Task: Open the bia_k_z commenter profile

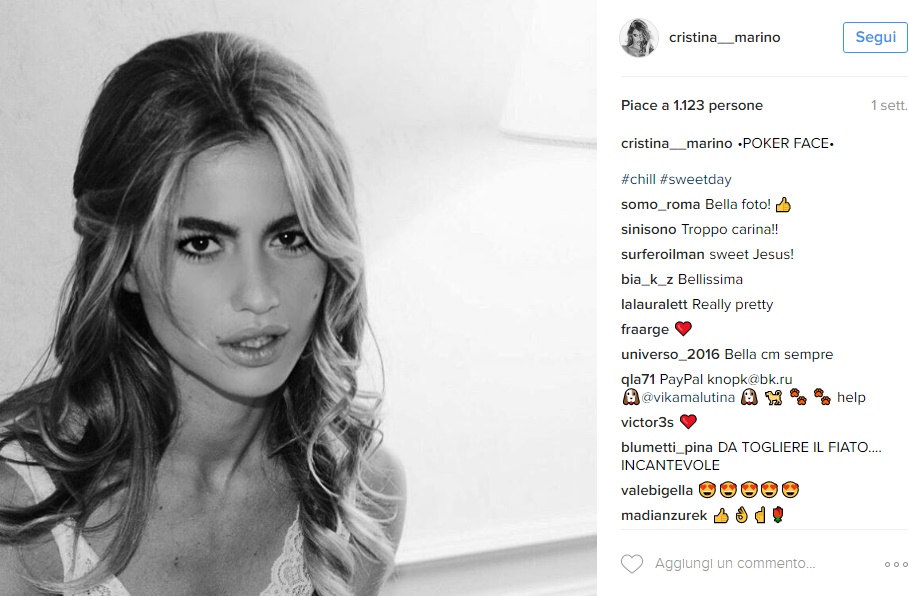Action: coord(647,279)
